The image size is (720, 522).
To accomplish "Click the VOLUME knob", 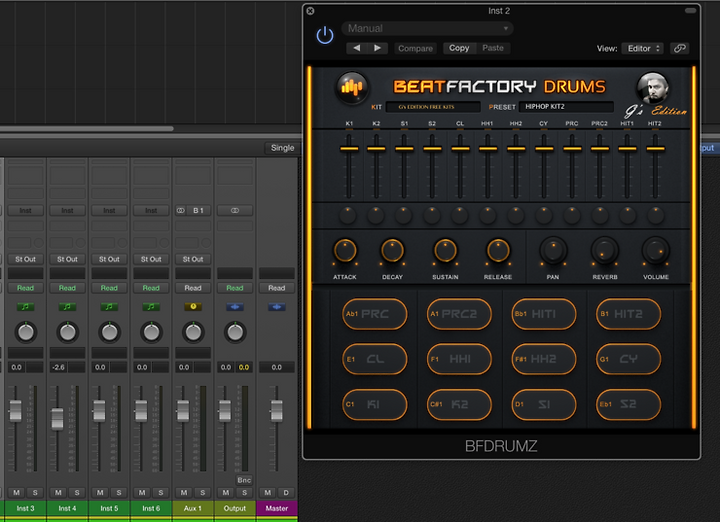I will tap(656, 250).
